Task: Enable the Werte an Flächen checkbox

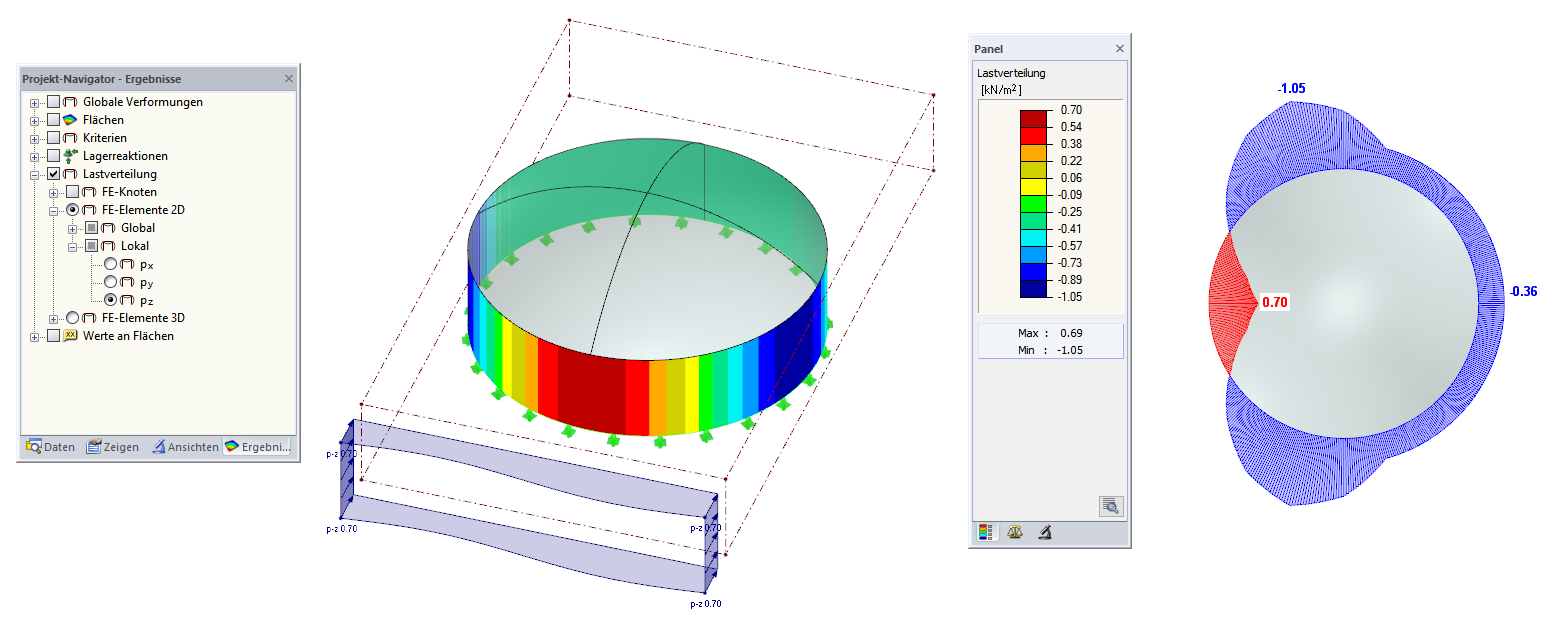Action: [54, 336]
